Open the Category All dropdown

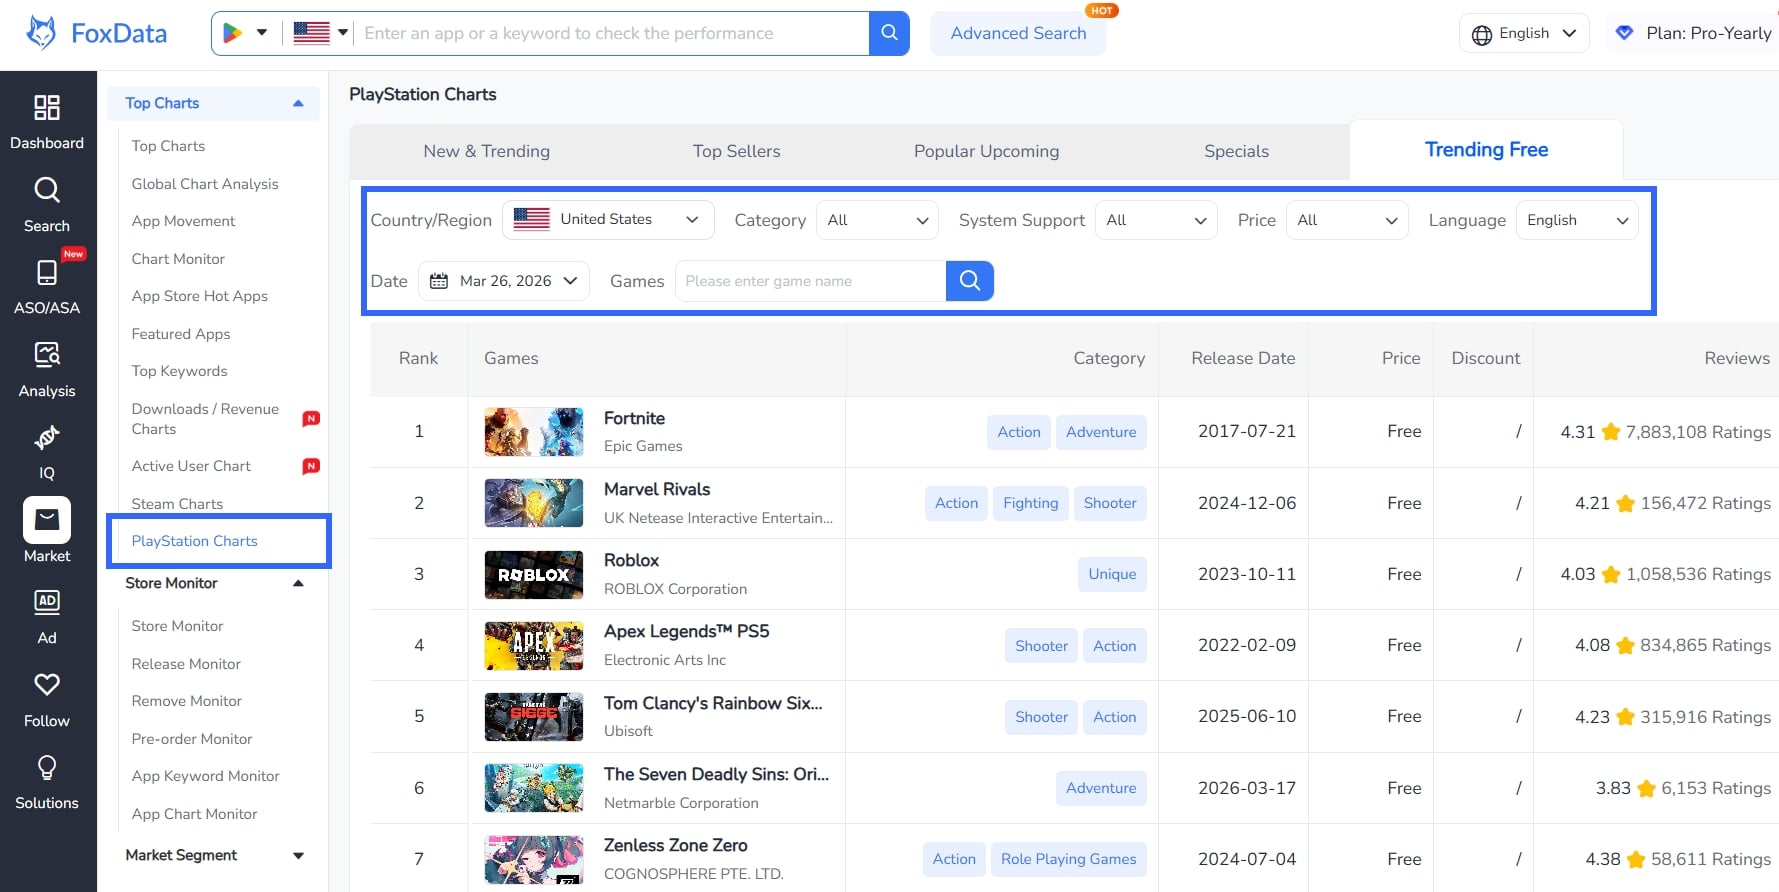click(x=877, y=220)
